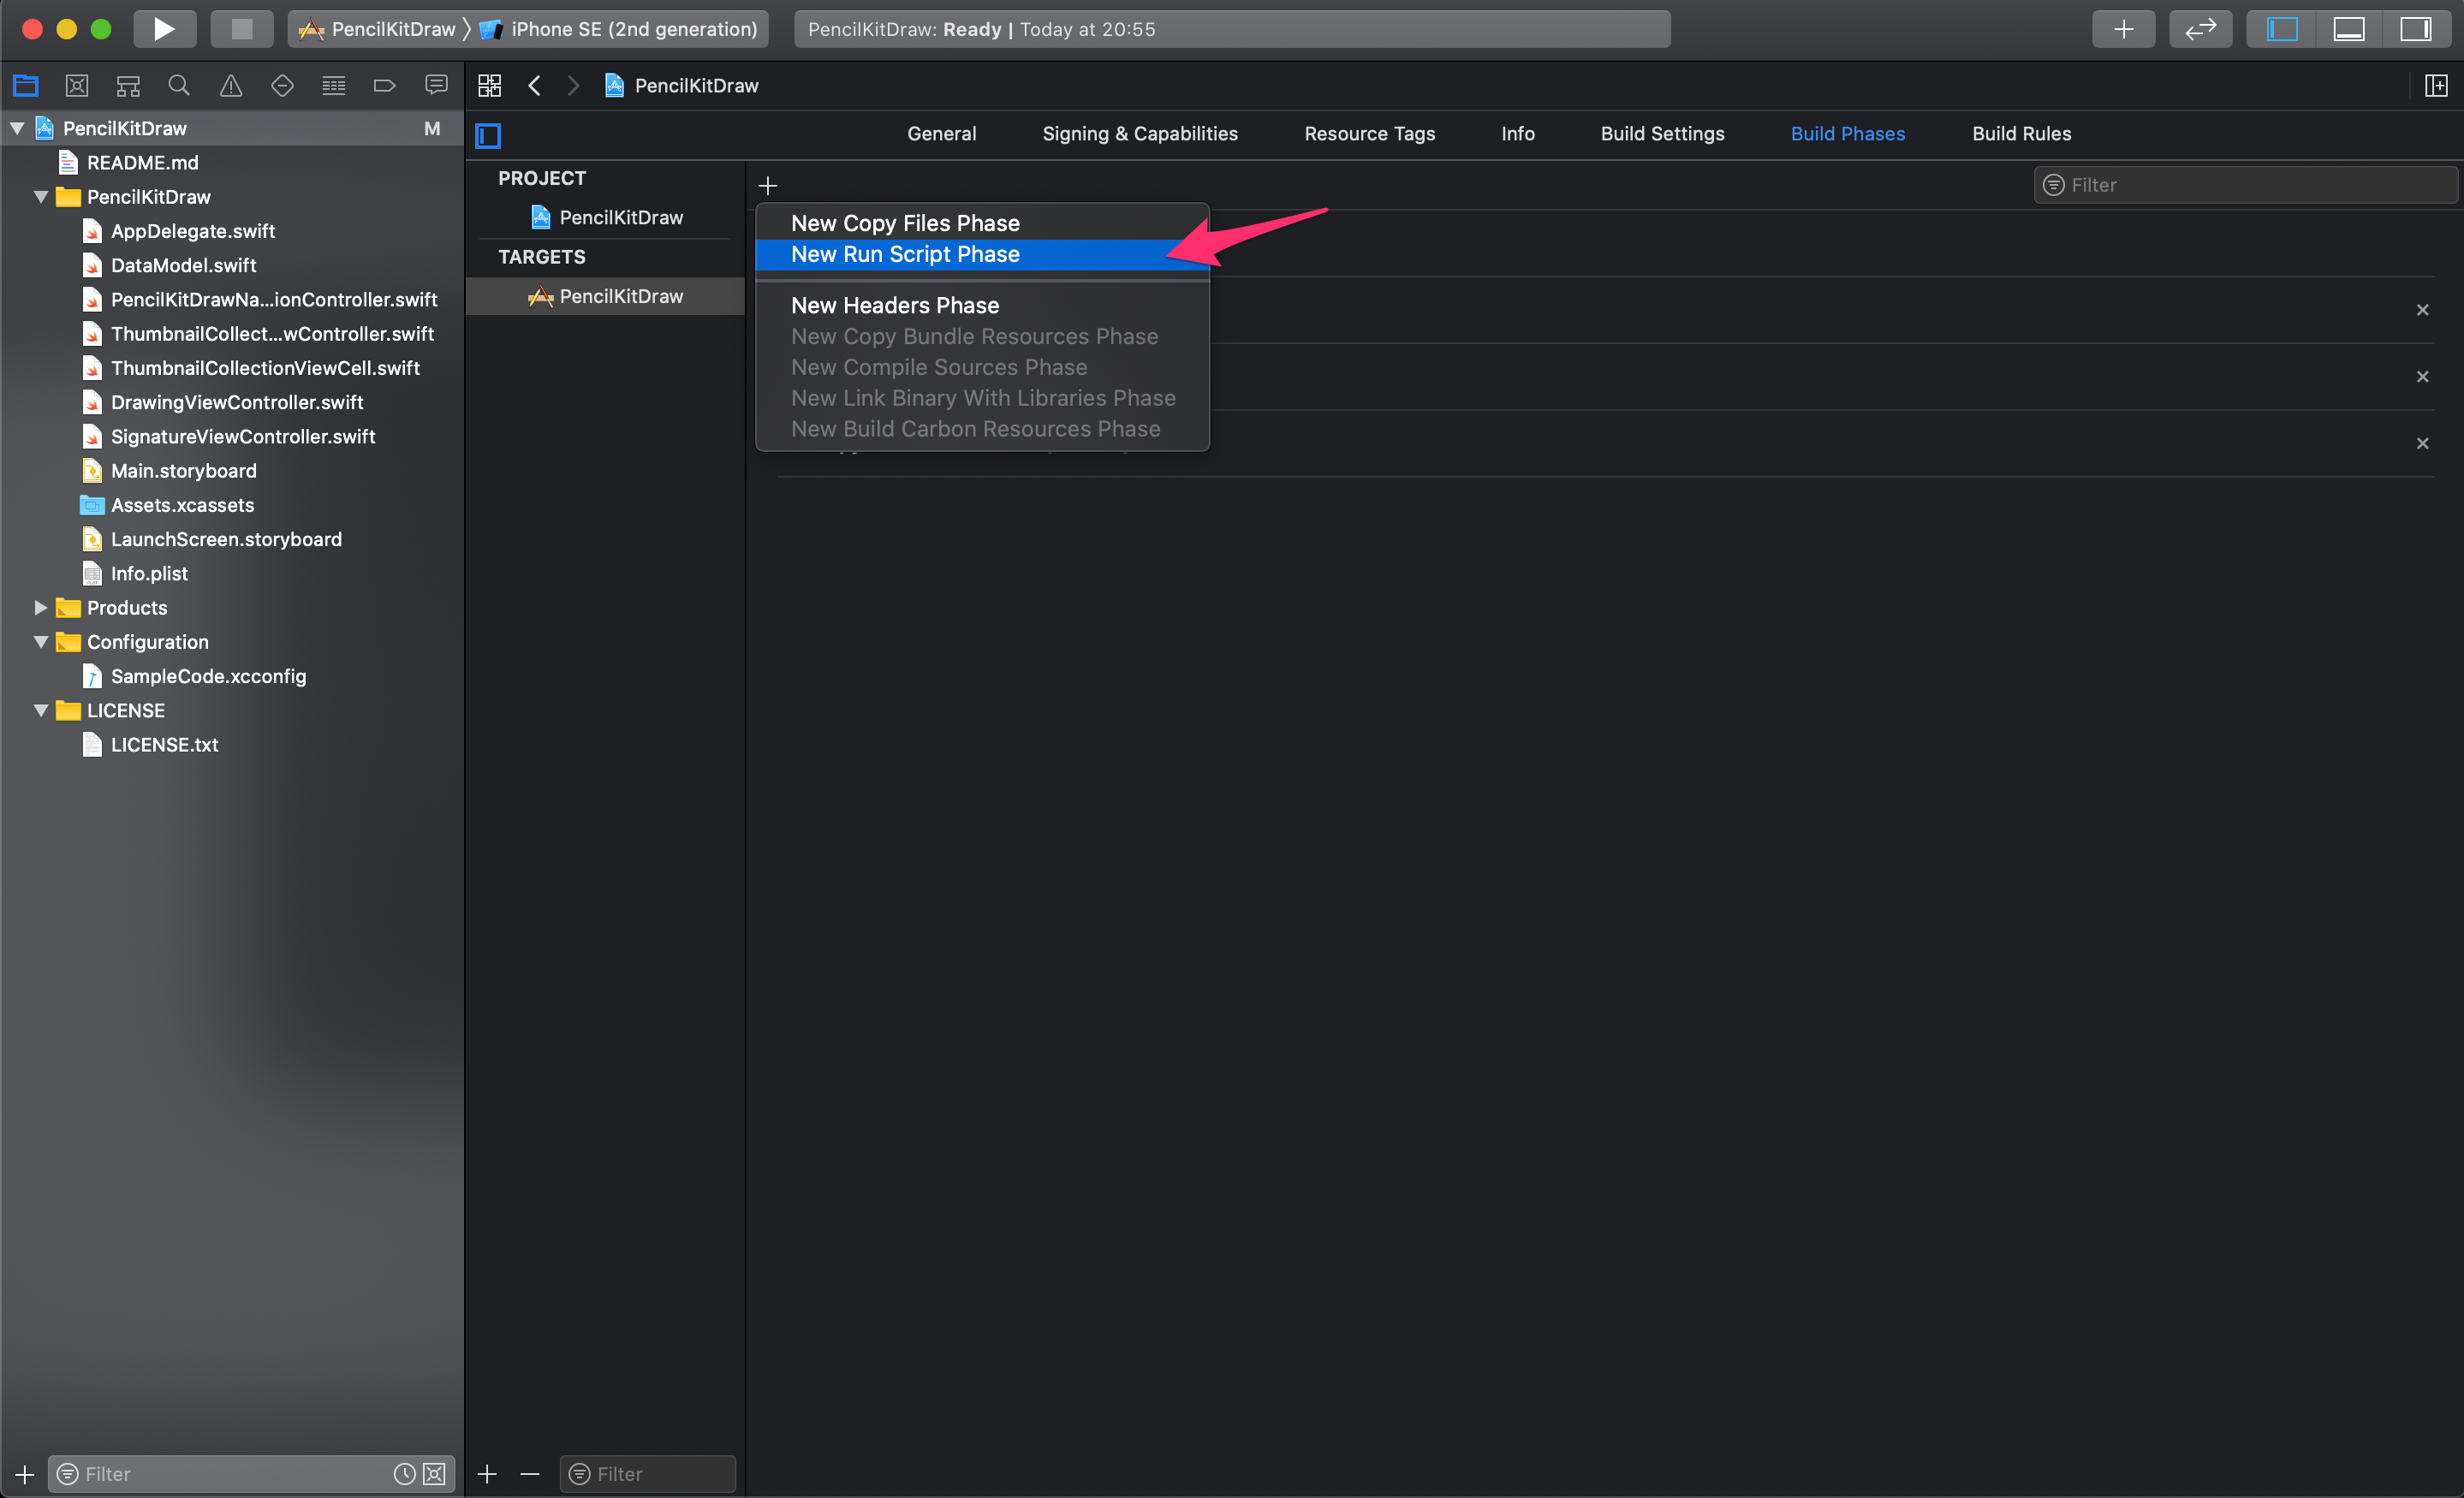Viewport: 2464px width, 1498px height.
Task: Delete the second build phase row
Action: point(2422,377)
